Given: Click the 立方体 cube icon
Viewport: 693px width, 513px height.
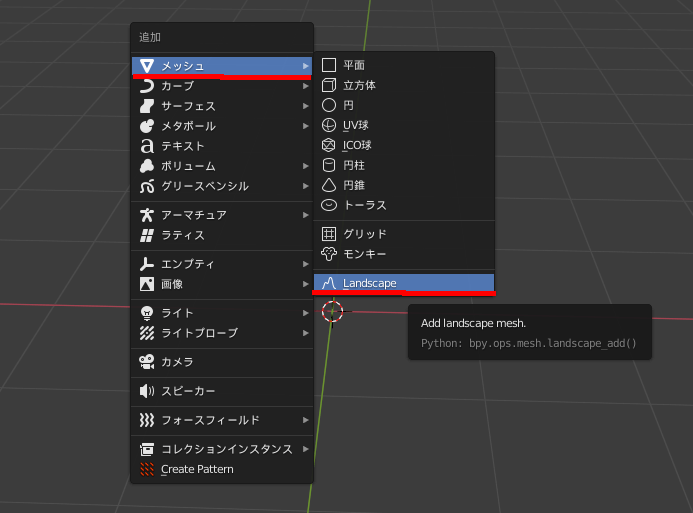Looking at the screenshot, I should point(329,85).
